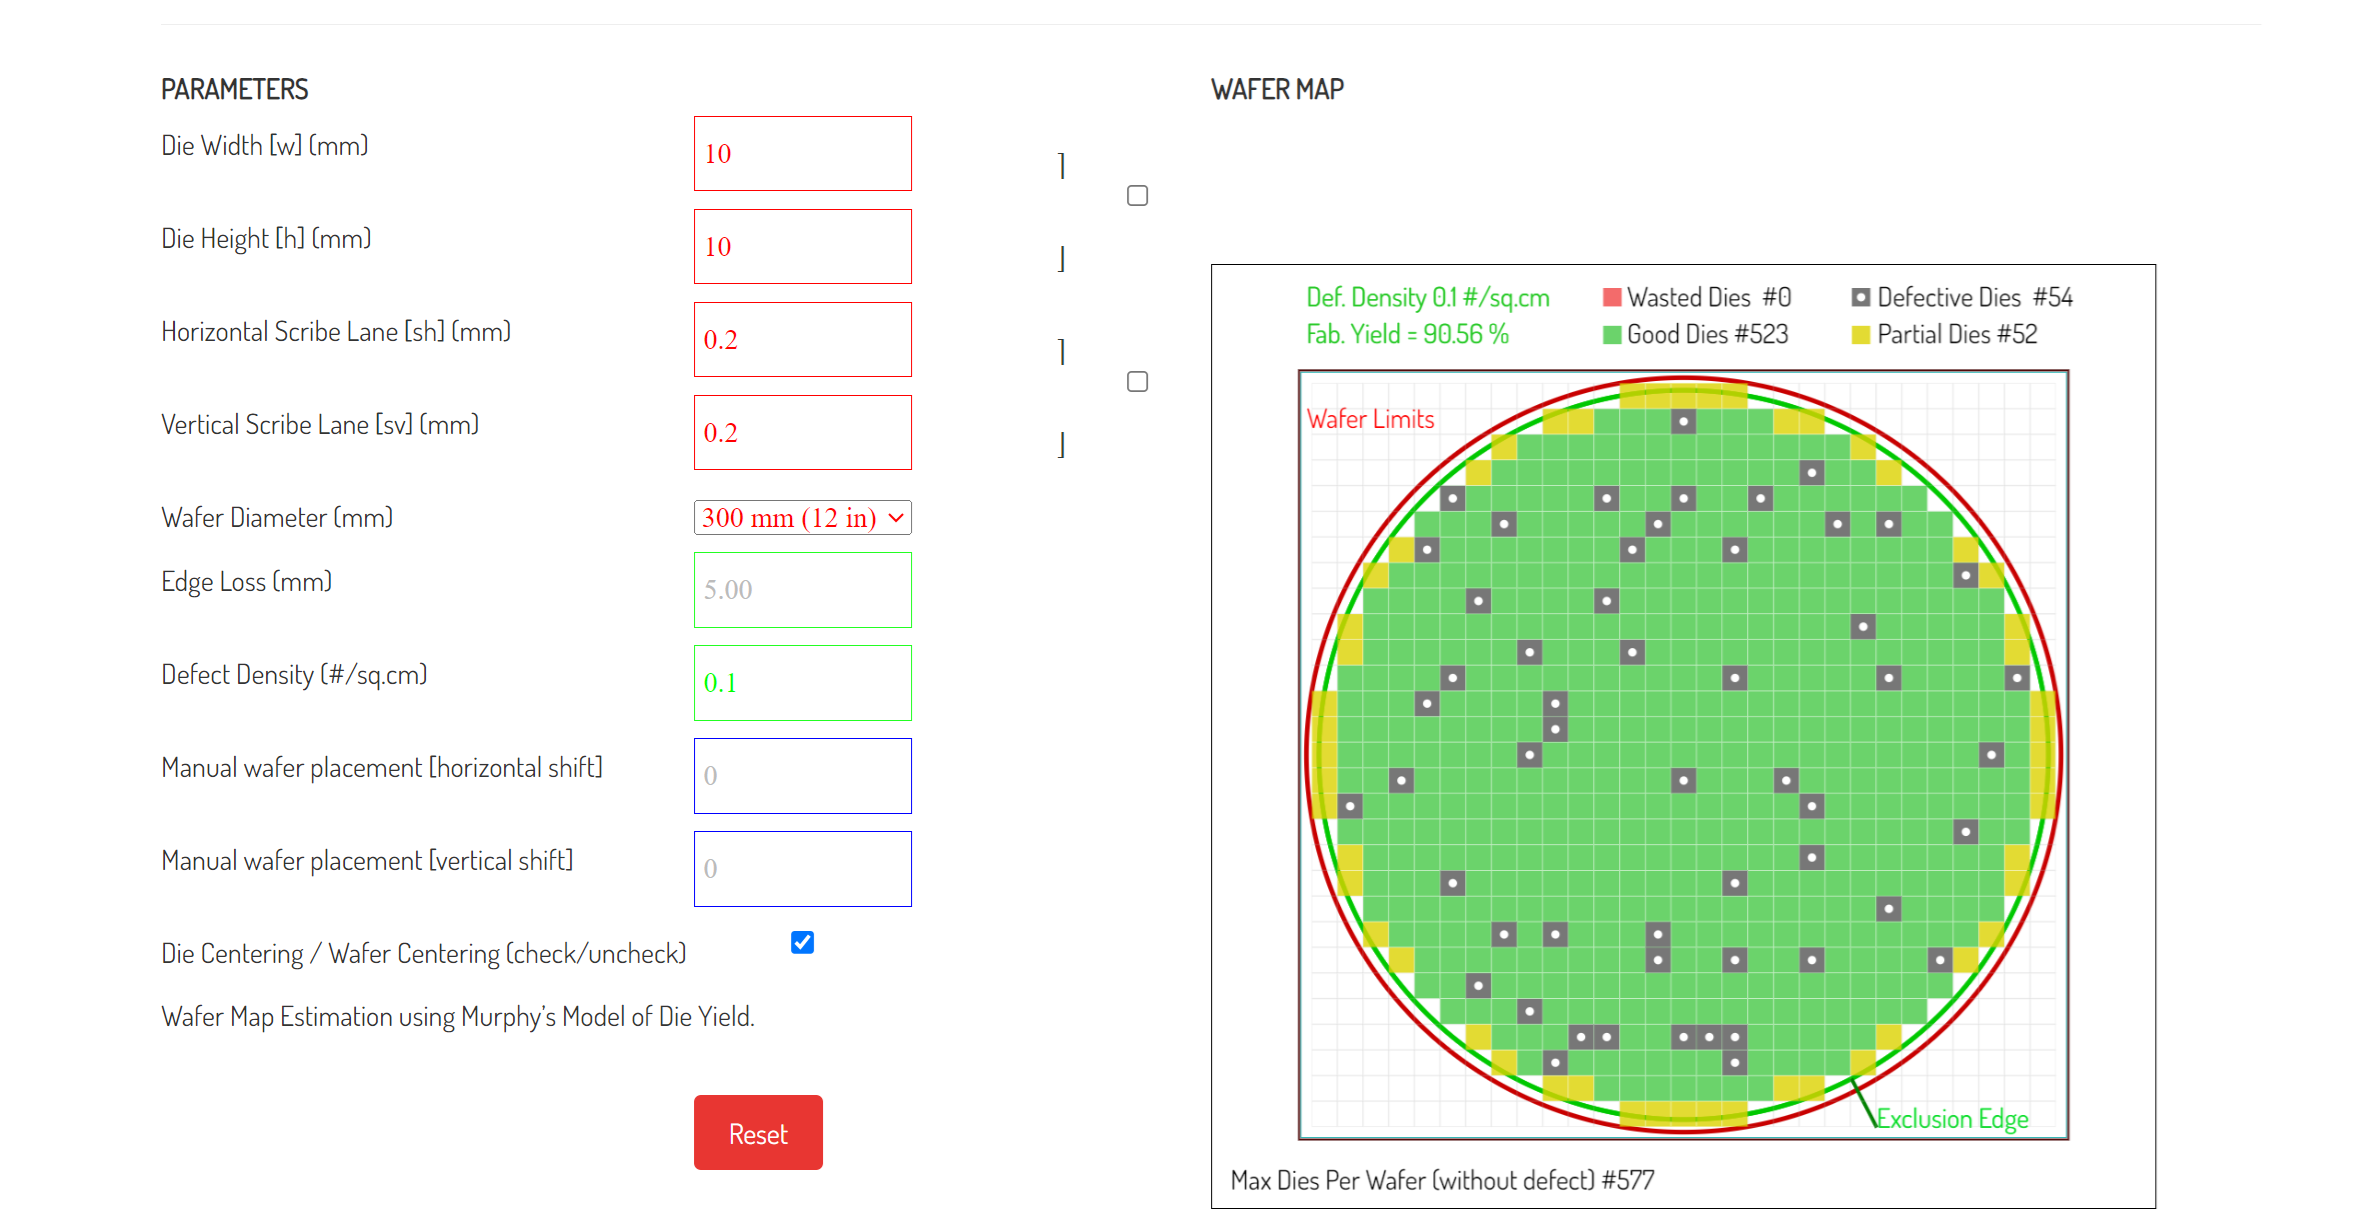Image resolution: width=2354 pixels, height=1217 pixels.
Task: Click the gray Defective Dies legend icon
Action: [x=1860, y=297]
